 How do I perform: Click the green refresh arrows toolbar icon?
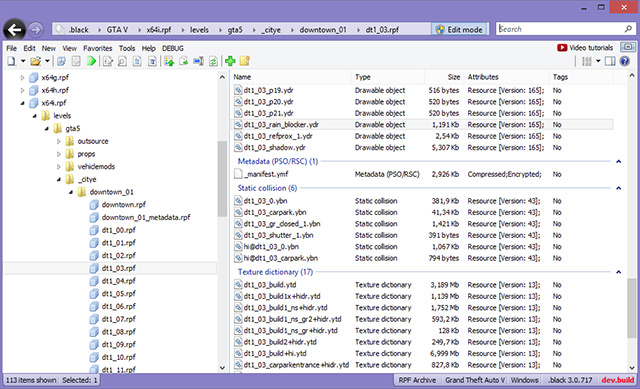click(213, 61)
